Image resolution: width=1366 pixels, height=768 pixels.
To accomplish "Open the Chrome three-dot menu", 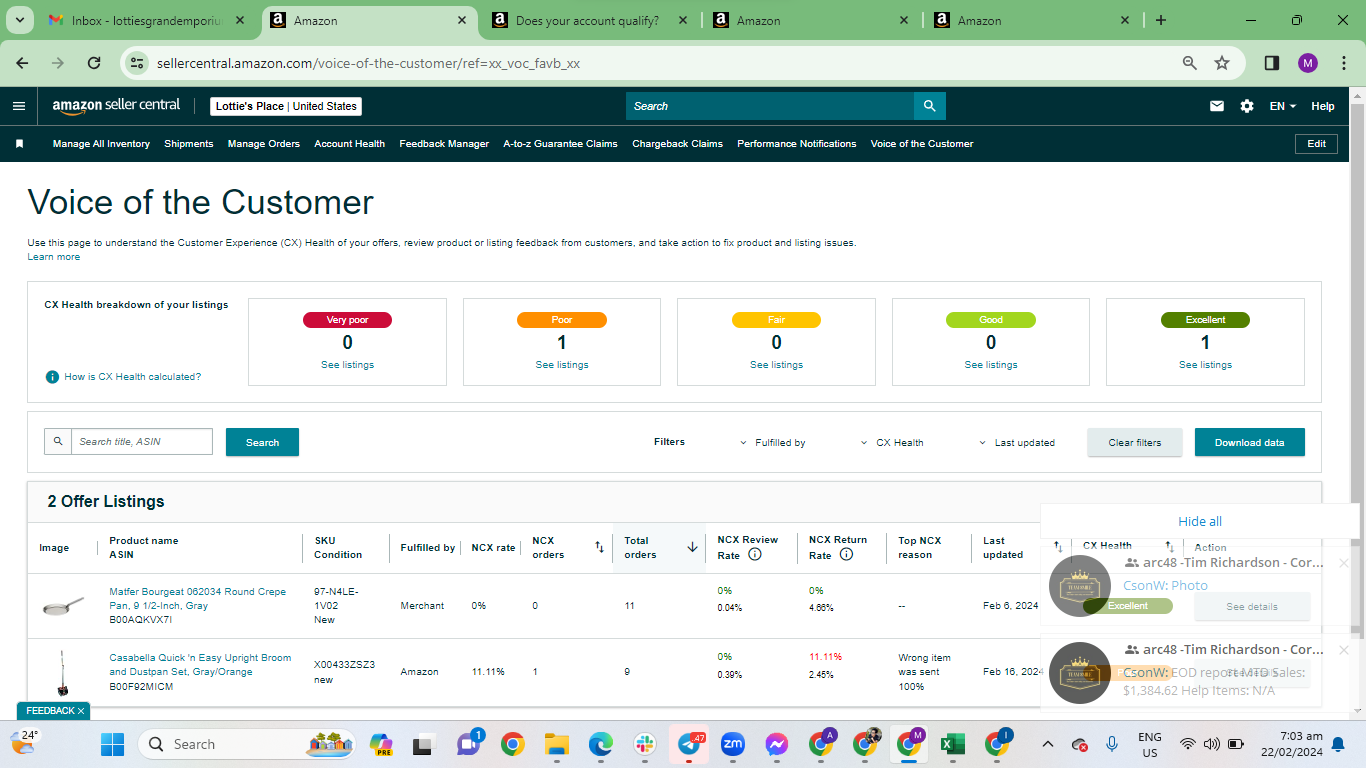I will point(1343,63).
